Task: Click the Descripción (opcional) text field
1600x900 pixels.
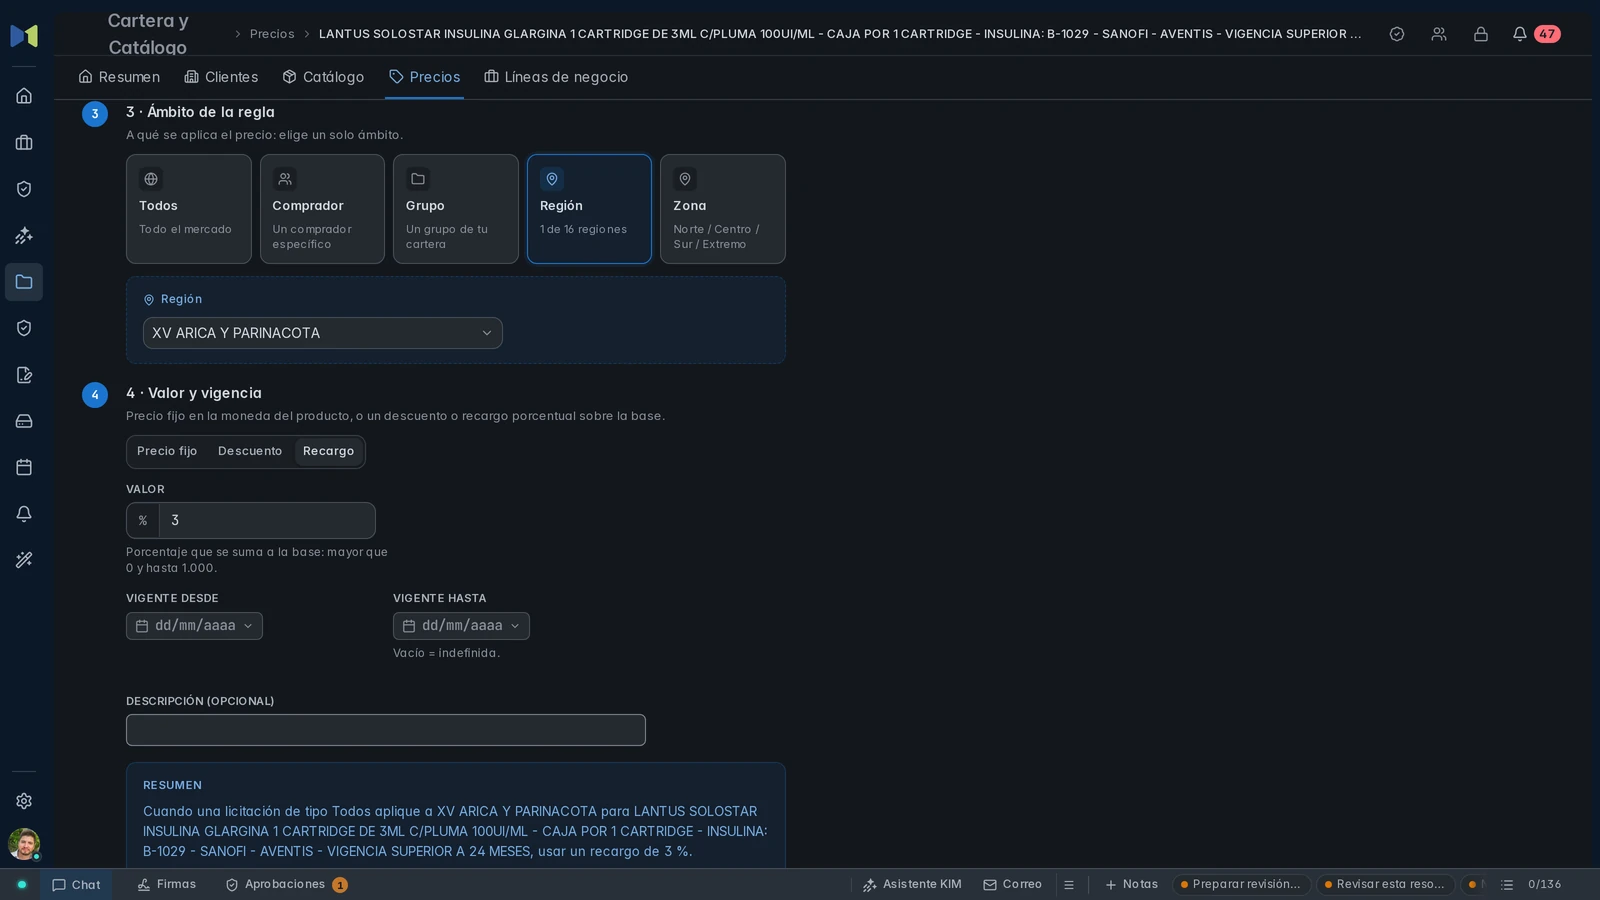Action: click(x=386, y=730)
